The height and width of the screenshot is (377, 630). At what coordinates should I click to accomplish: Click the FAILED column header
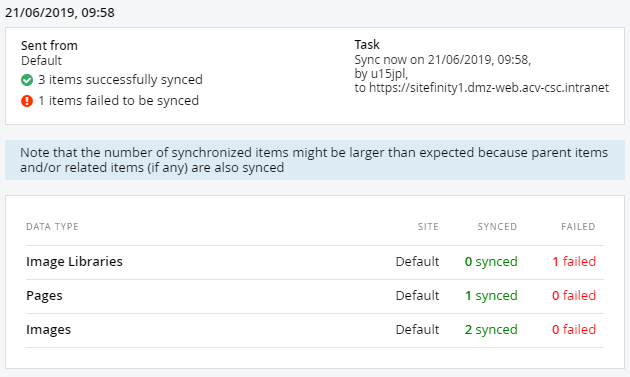point(578,227)
